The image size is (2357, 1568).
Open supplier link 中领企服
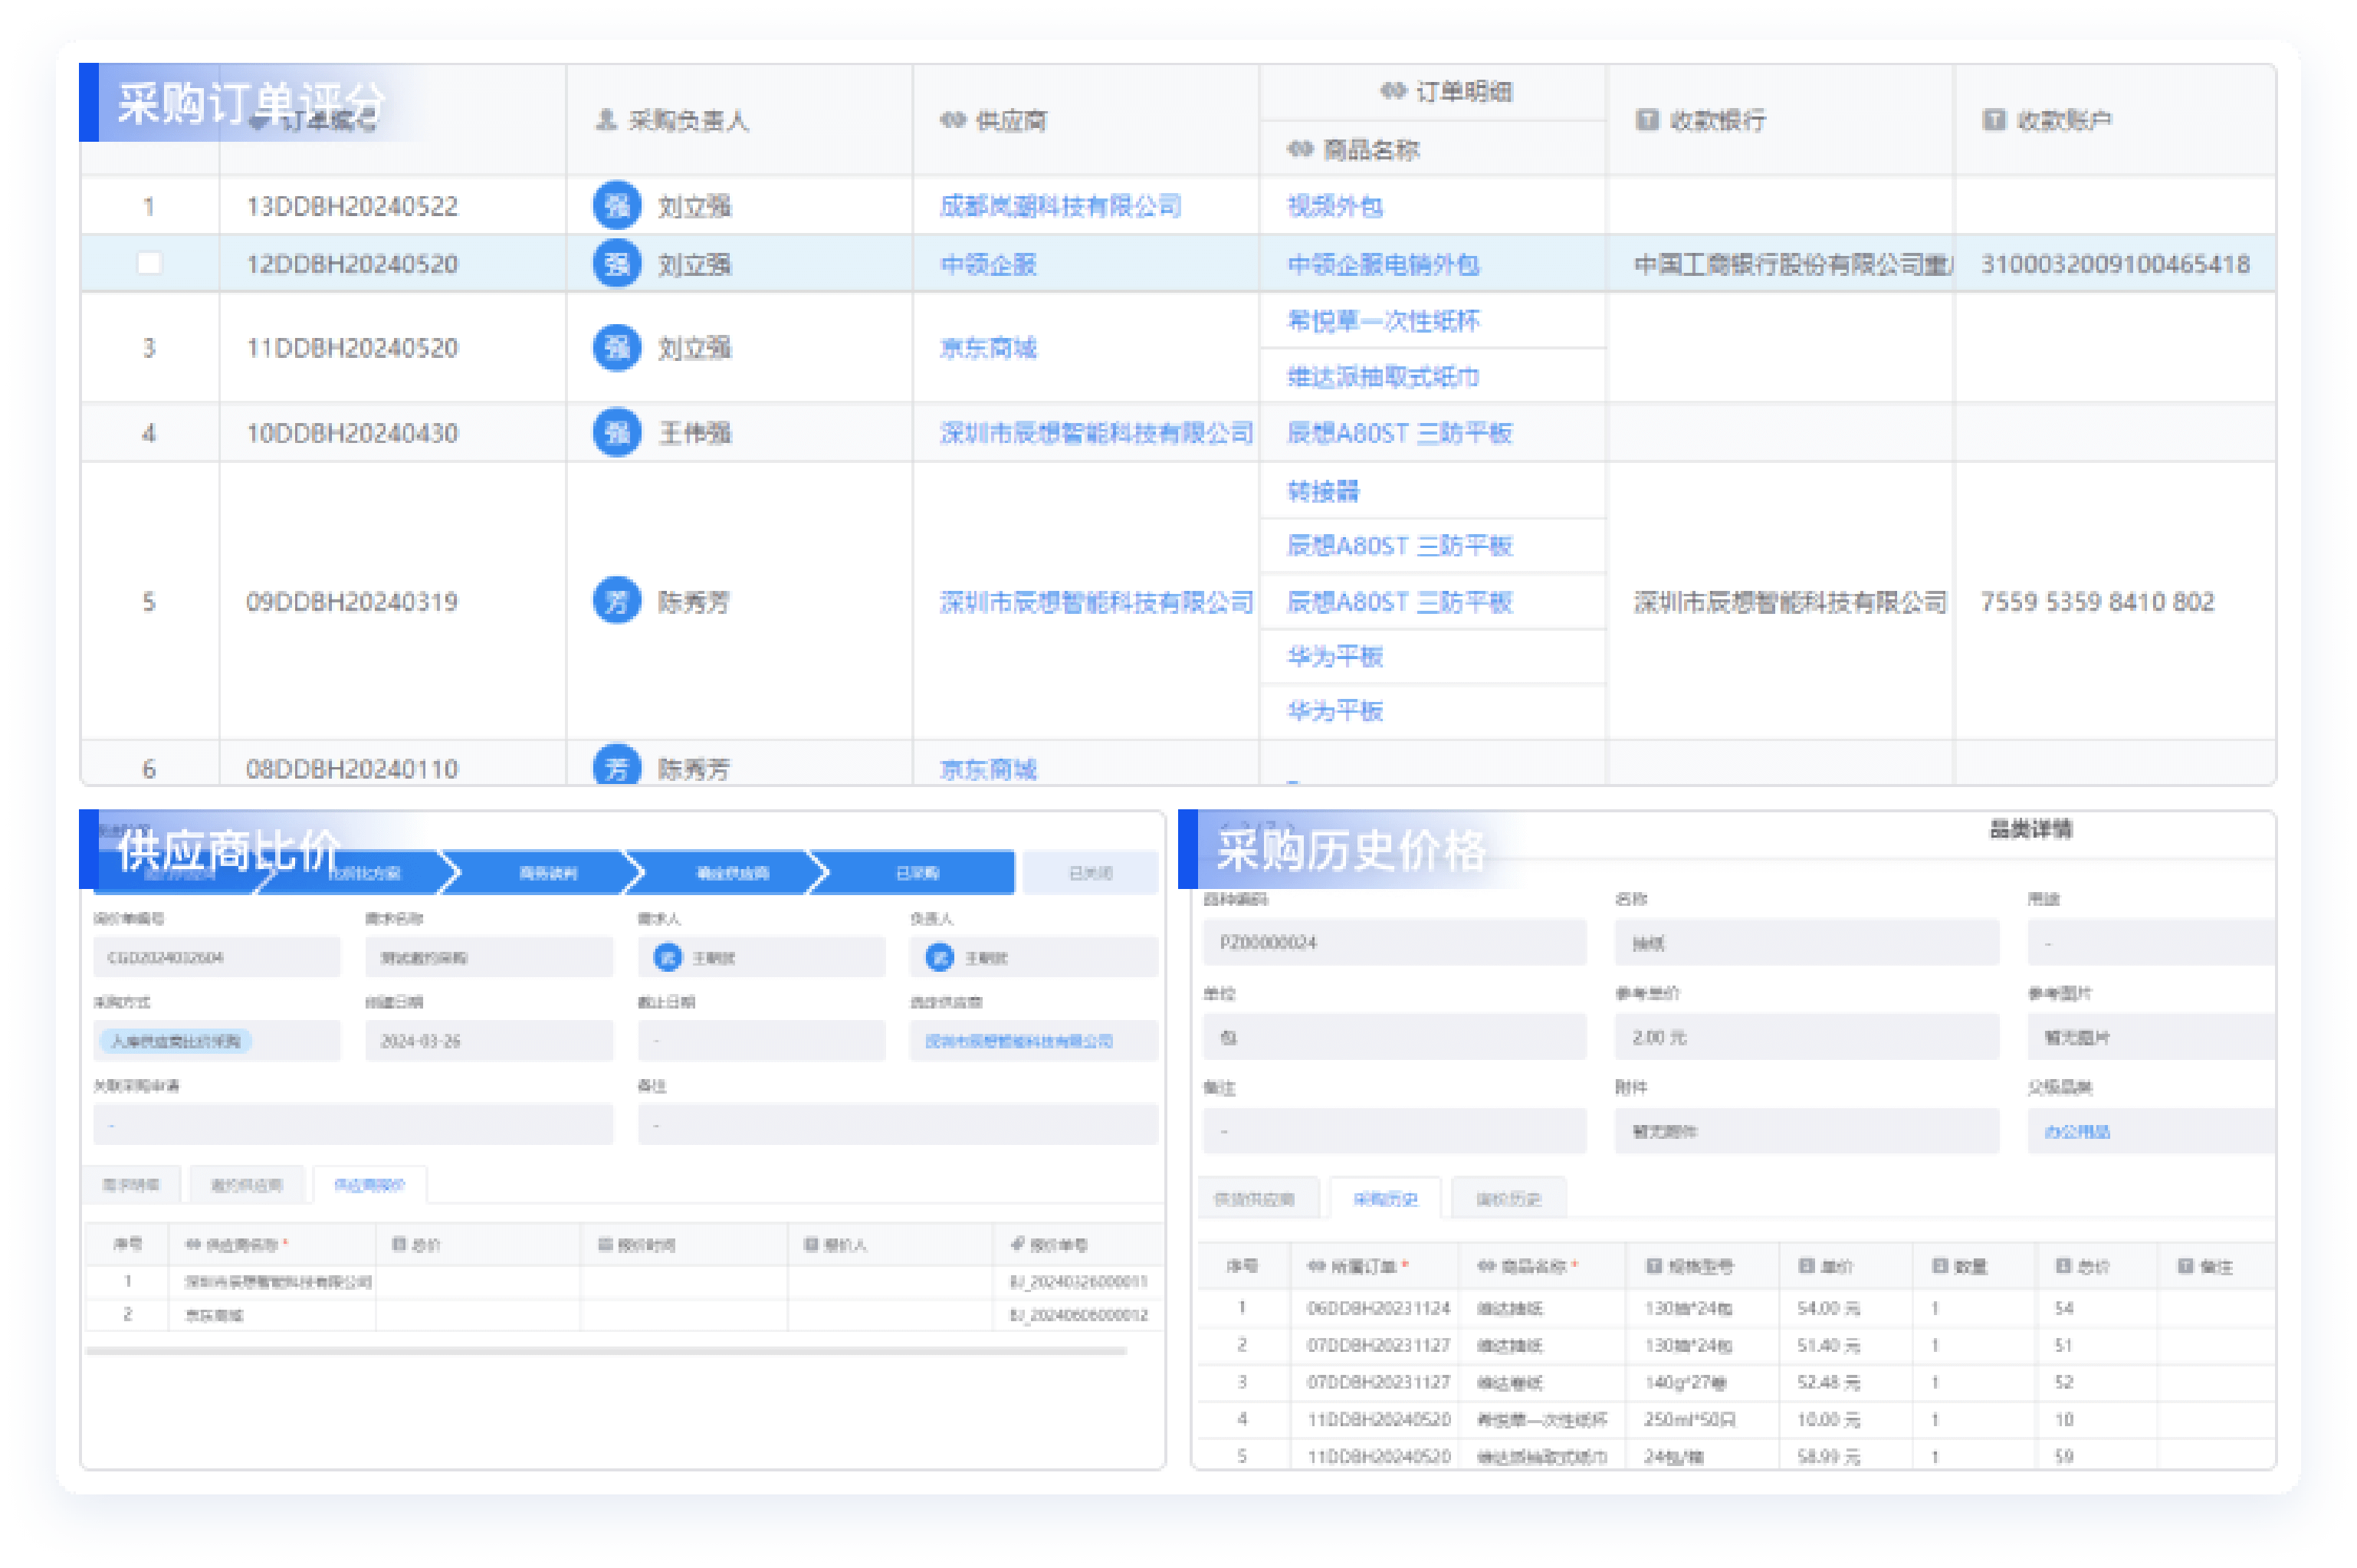[x=988, y=264]
